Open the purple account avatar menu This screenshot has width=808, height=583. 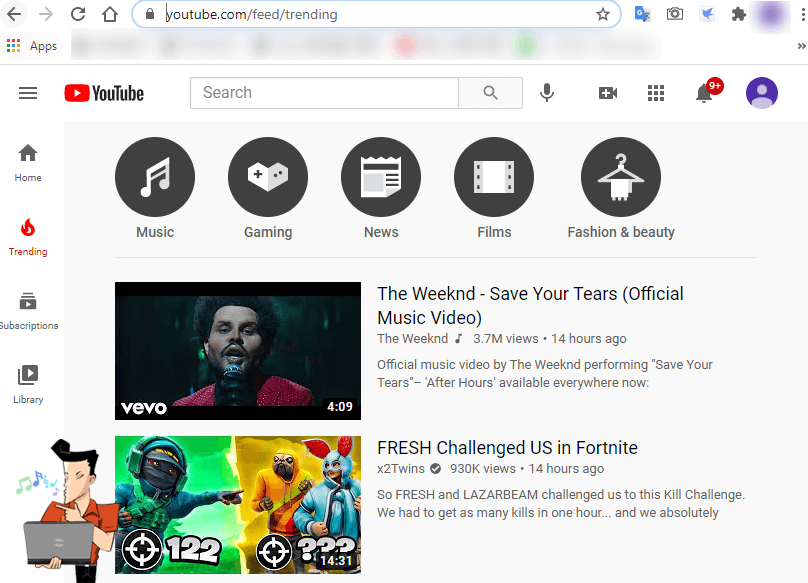click(x=762, y=93)
